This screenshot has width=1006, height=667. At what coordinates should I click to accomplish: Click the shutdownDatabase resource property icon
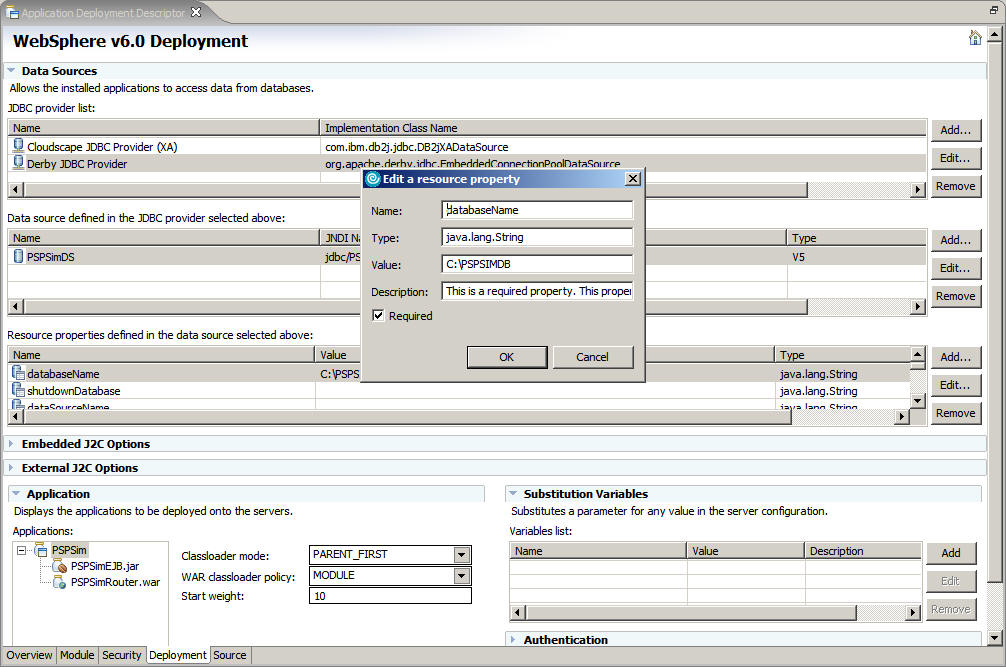[x=18, y=390]
